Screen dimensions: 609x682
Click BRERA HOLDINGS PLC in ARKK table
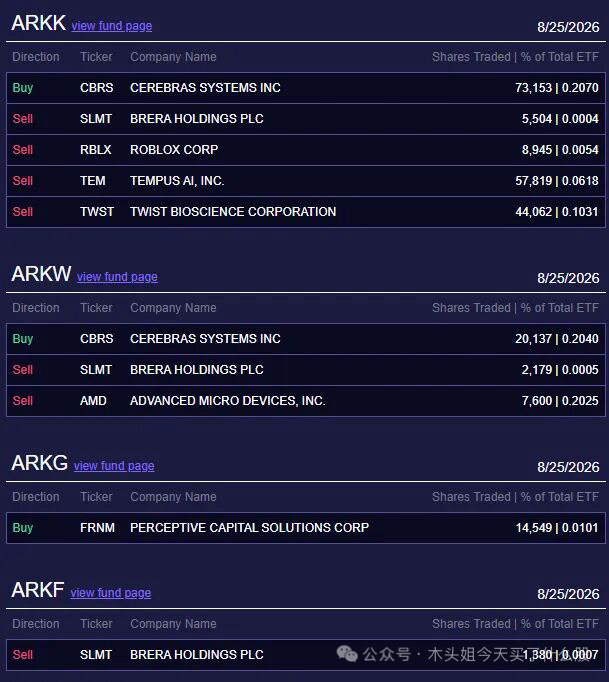197,119
